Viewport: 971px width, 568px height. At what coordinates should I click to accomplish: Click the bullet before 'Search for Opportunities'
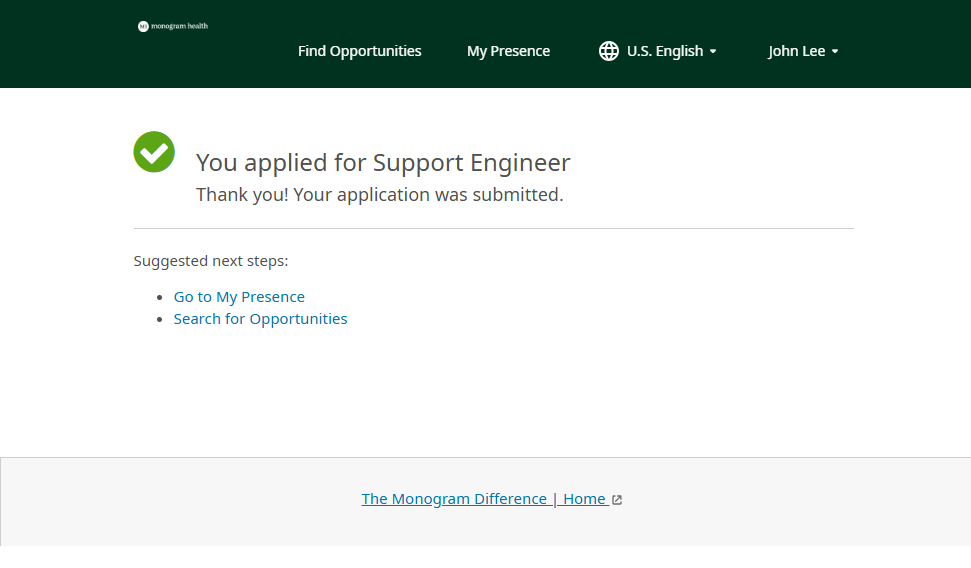pyautogui.click(x=160, y=320)
